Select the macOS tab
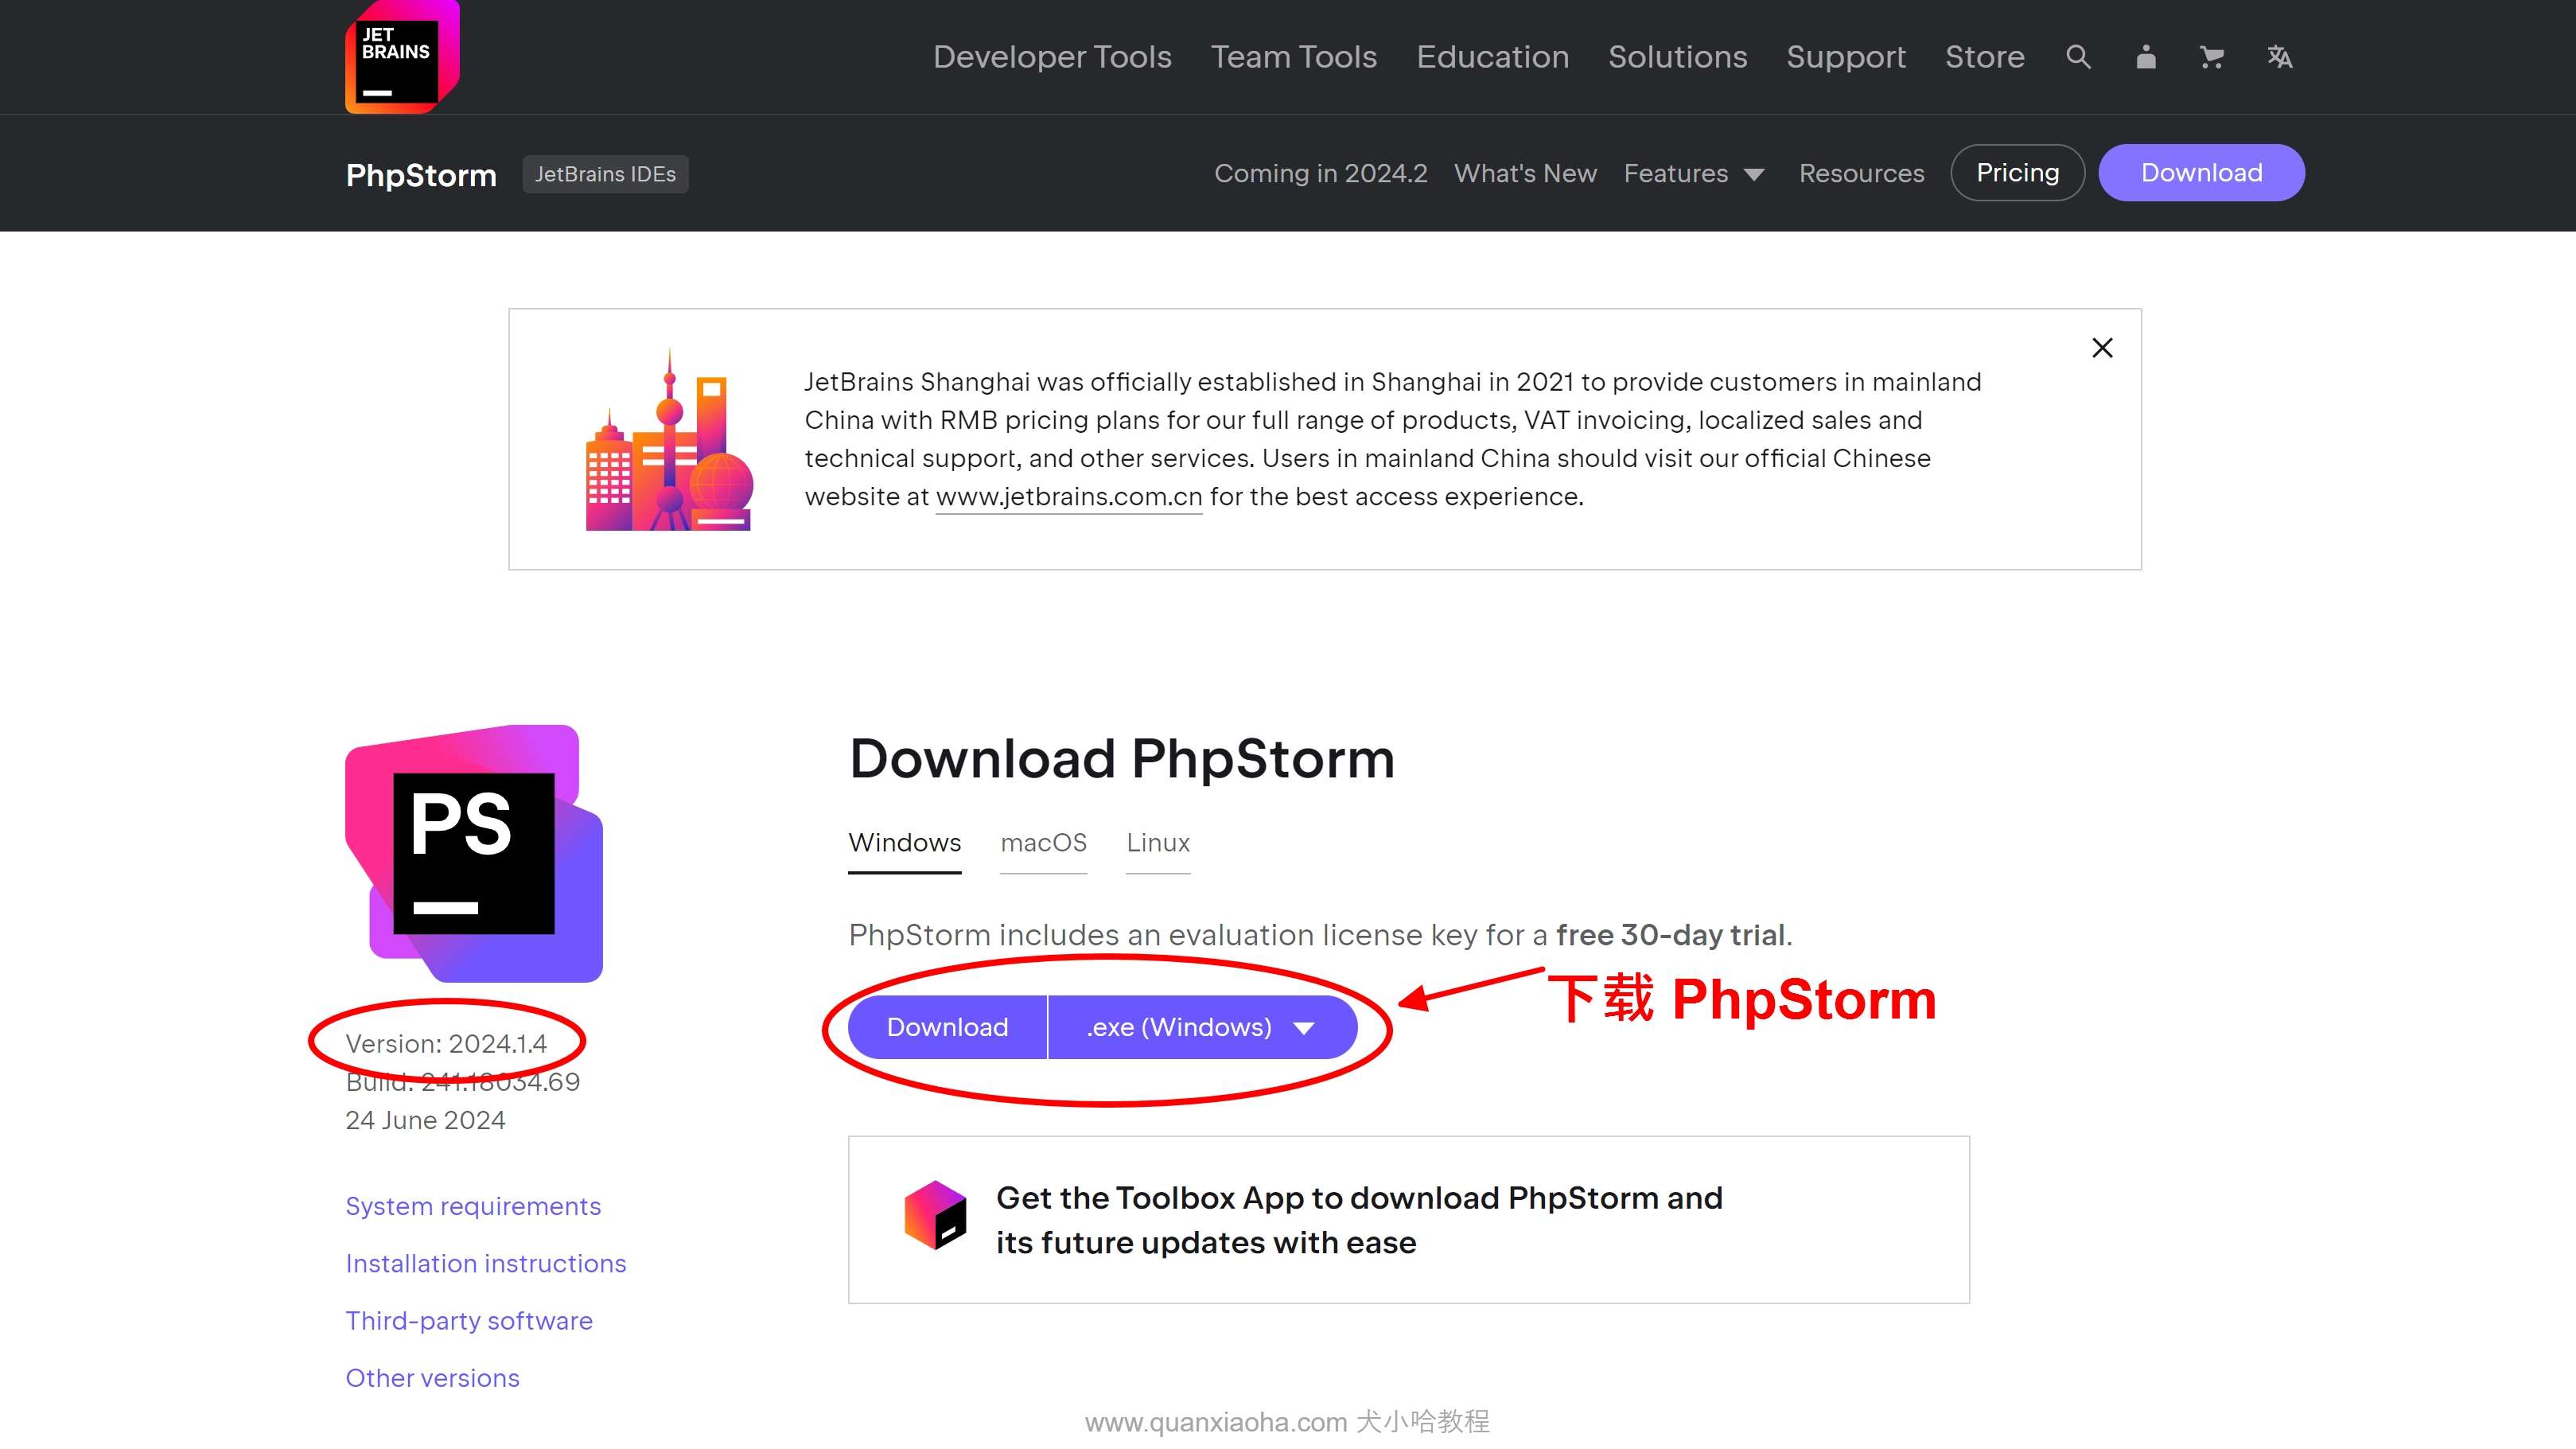The width and height of the screenshot is (2576, 1449). pyautogui.click(x=1043, y=843)
